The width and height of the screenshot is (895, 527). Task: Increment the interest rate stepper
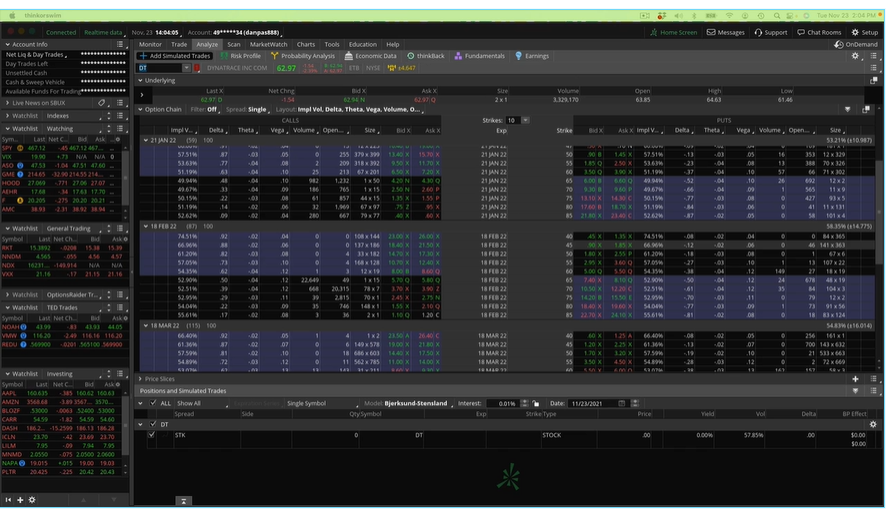click(525, 401)
